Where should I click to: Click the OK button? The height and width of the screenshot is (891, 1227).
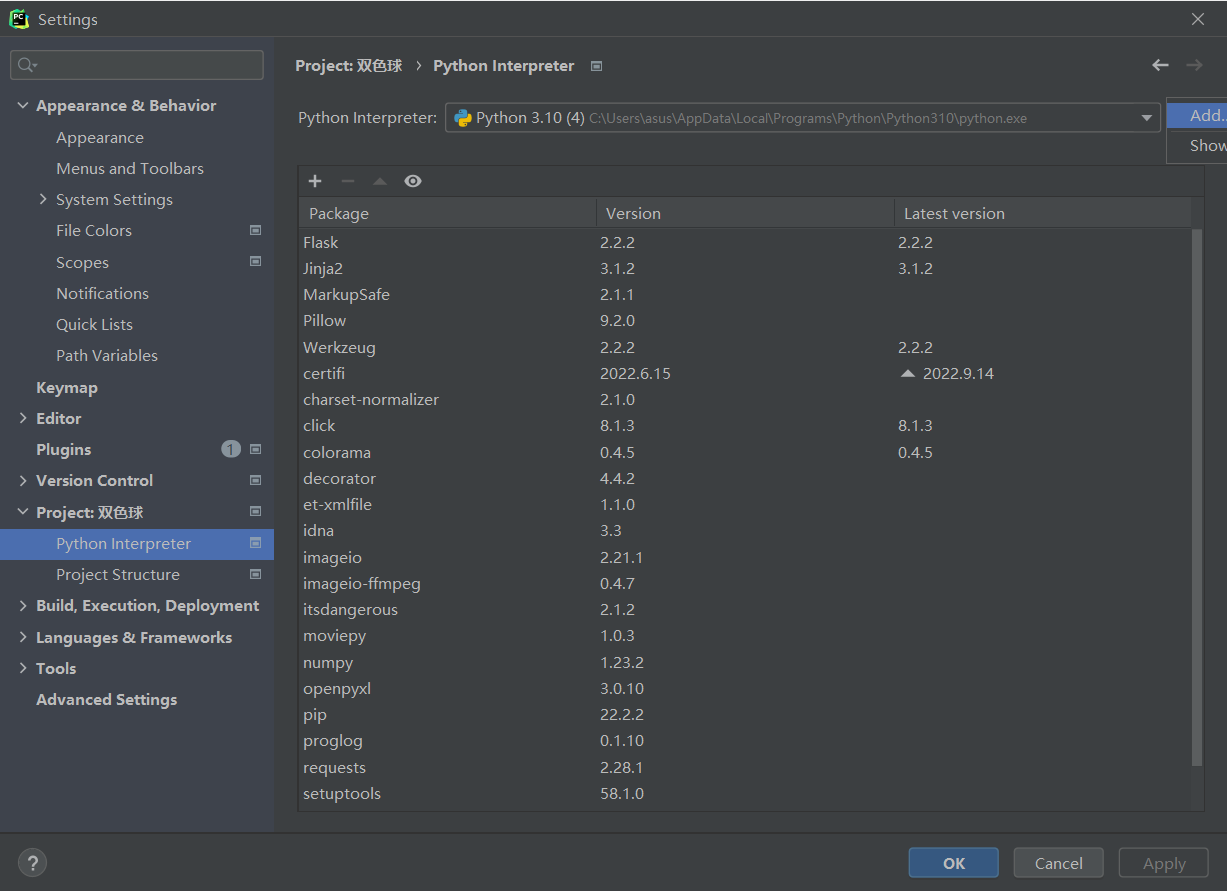[953, 863]
